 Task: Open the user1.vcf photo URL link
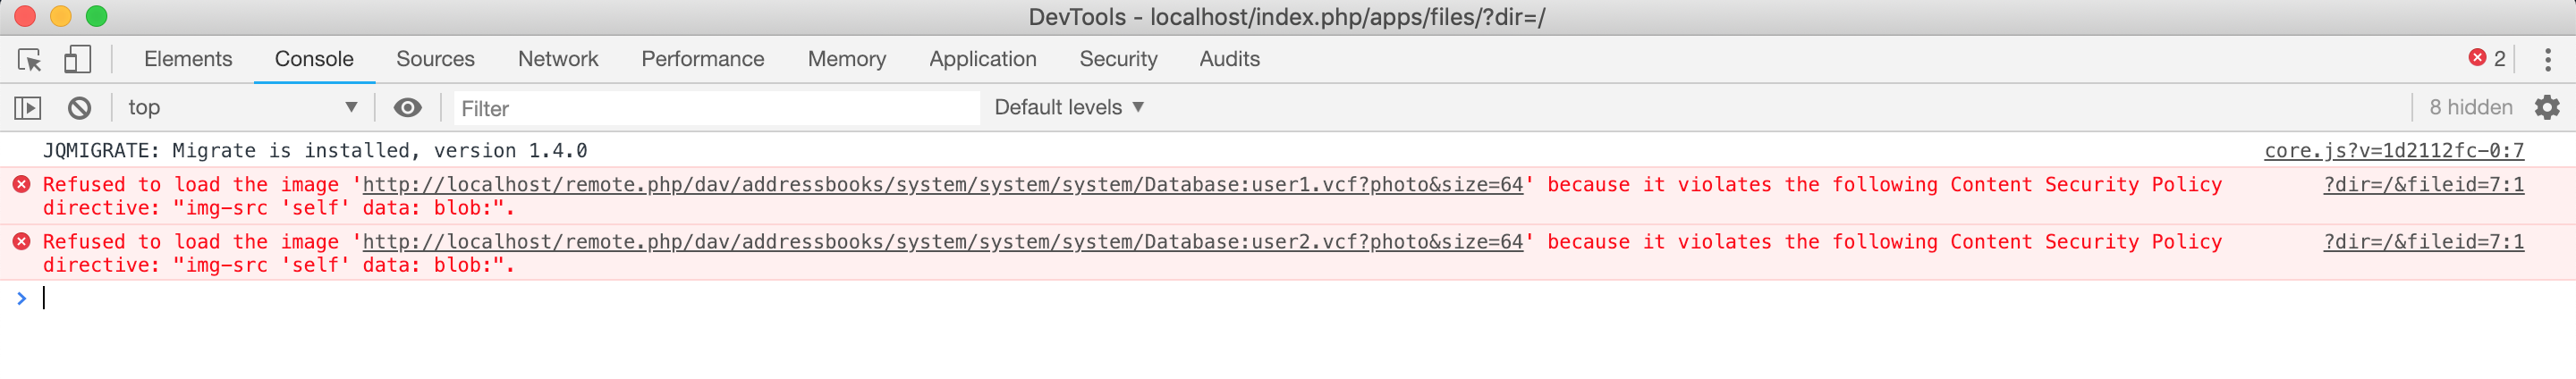coord(942,185)
